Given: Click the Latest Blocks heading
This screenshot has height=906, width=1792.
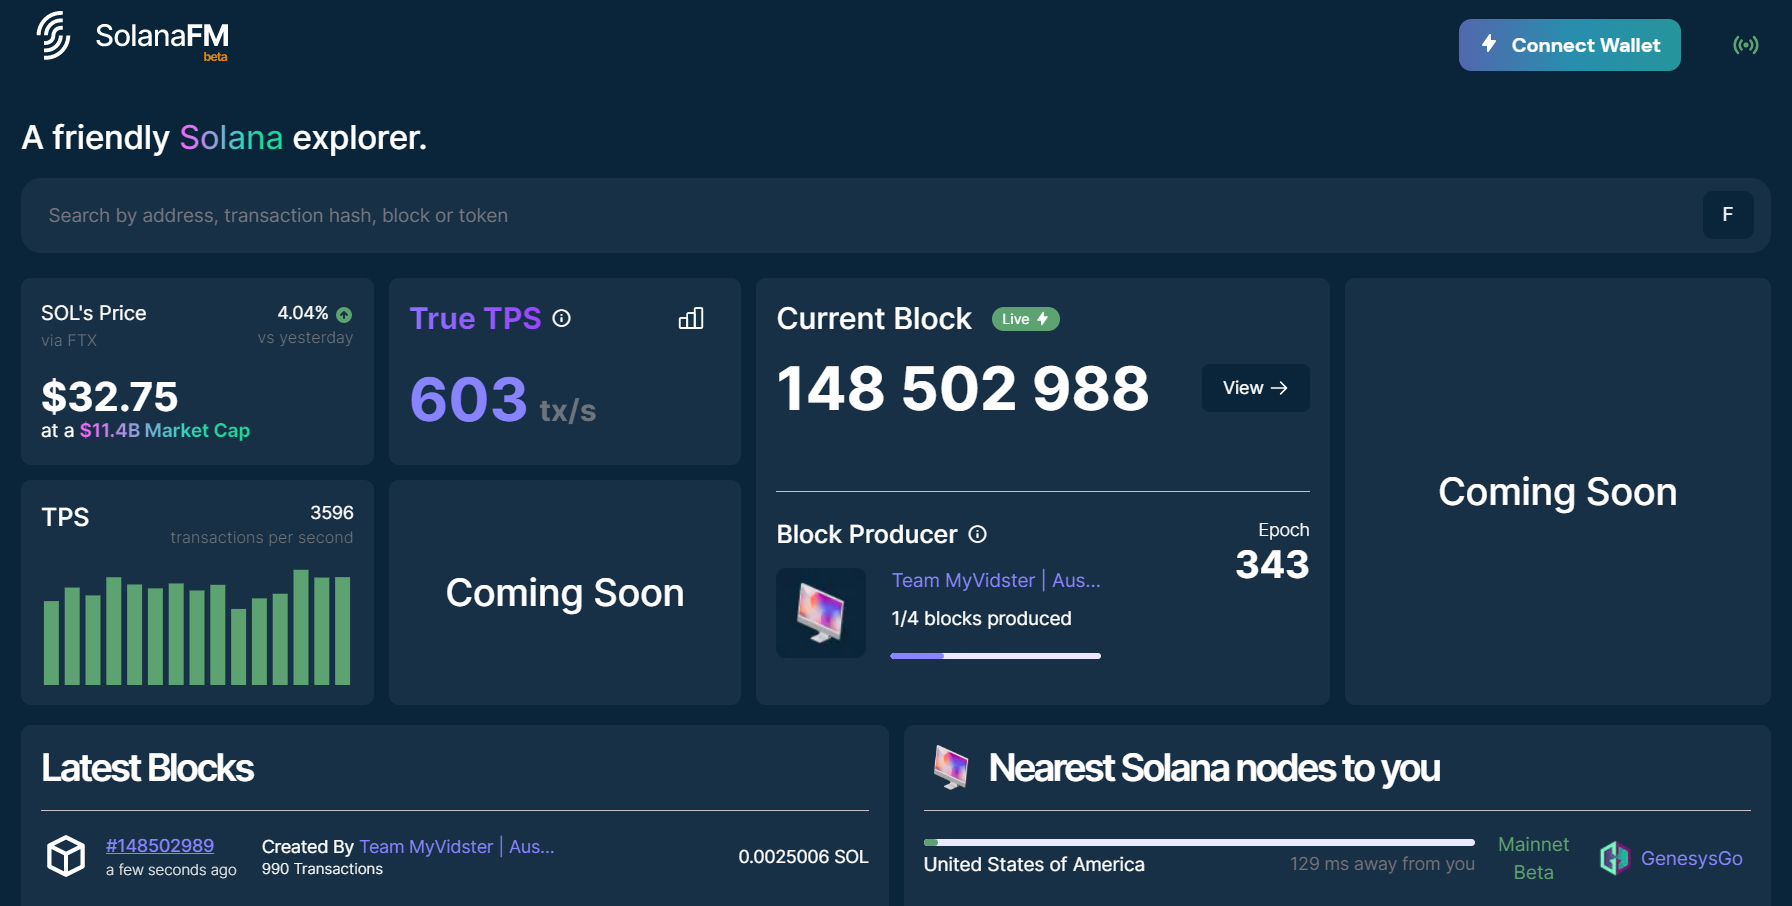Looking at the screenshot, I should (x=148, y=768).
